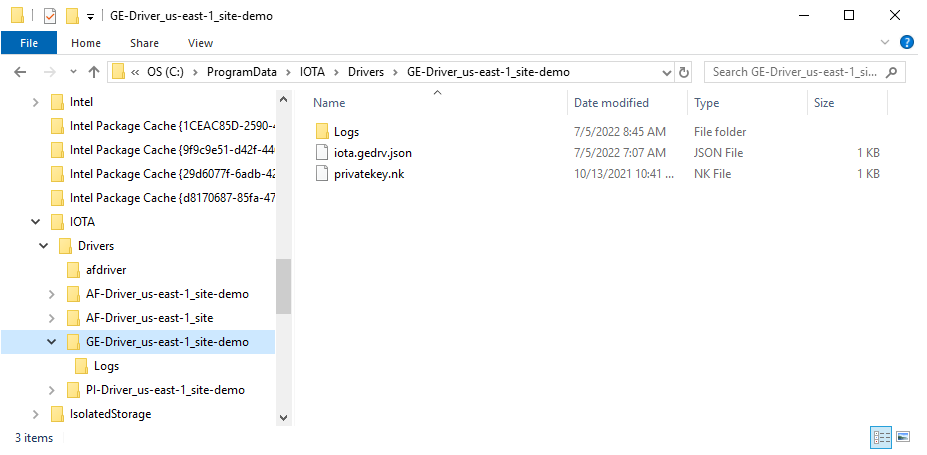Click ProgramData in the address bar
The height and width of the screenshot is (455, 927).
241,72
